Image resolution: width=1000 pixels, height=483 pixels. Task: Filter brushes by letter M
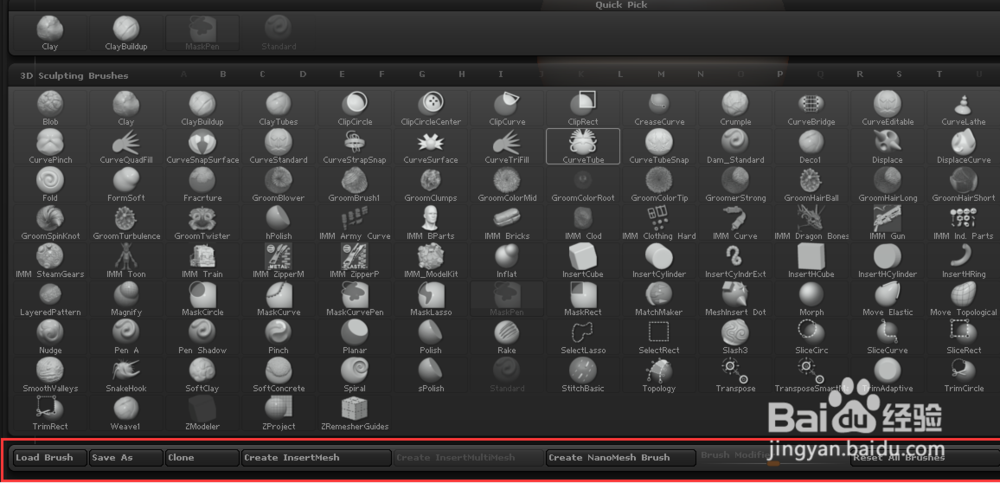point(661,75)
